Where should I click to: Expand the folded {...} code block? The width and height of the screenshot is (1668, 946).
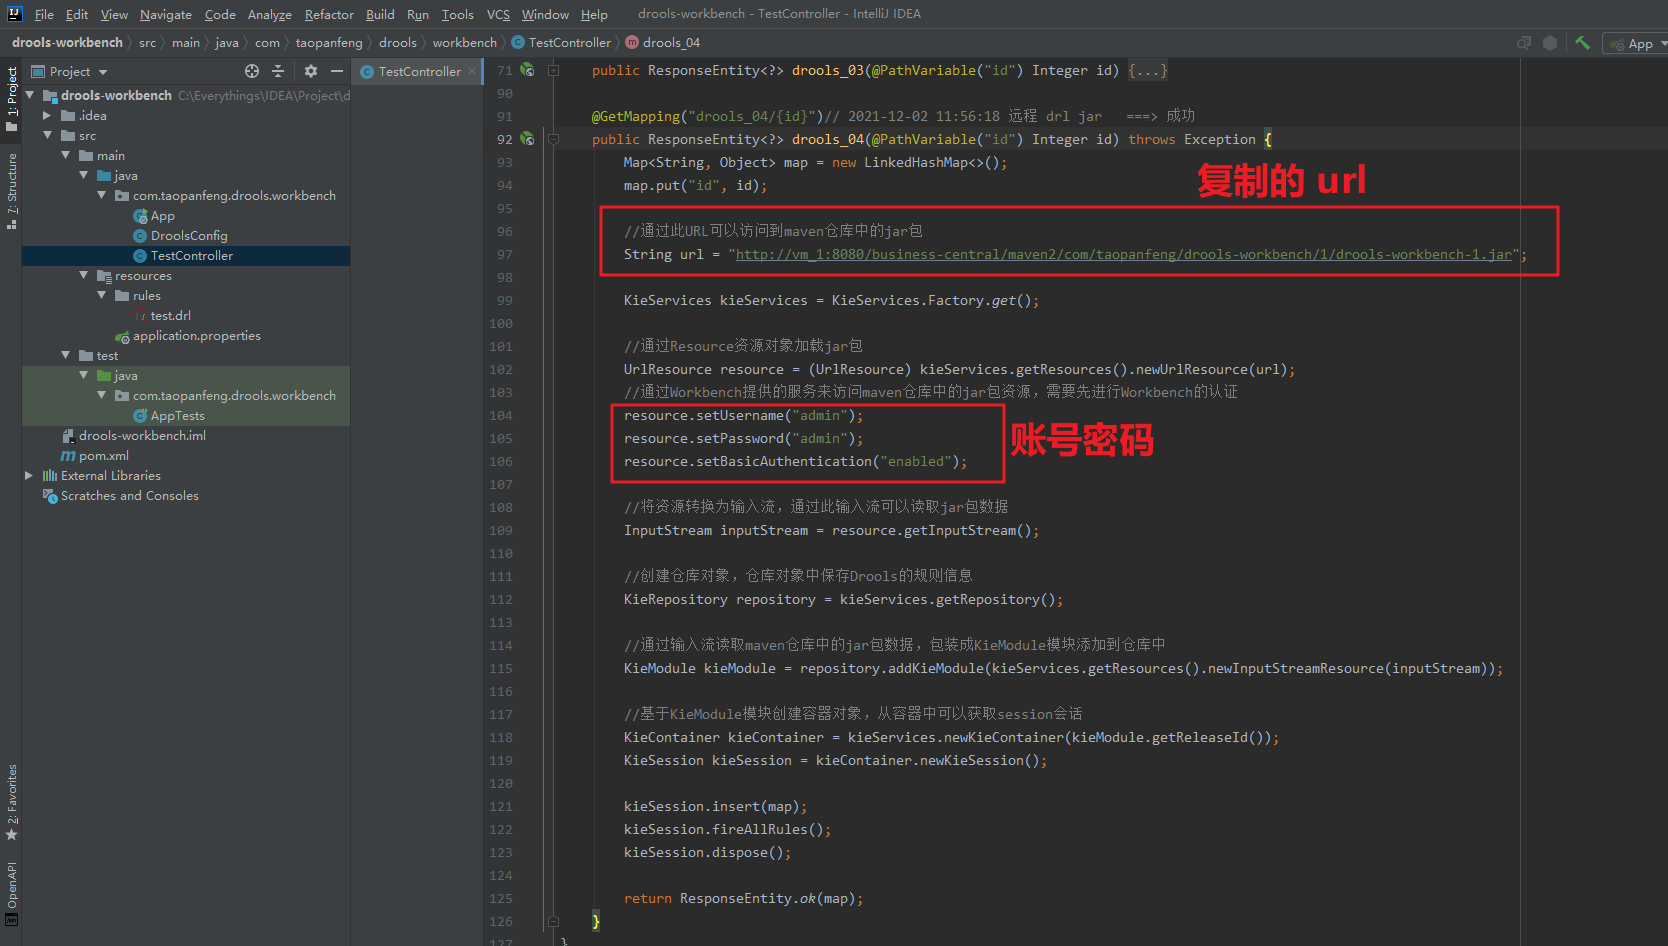point(1148,70)
